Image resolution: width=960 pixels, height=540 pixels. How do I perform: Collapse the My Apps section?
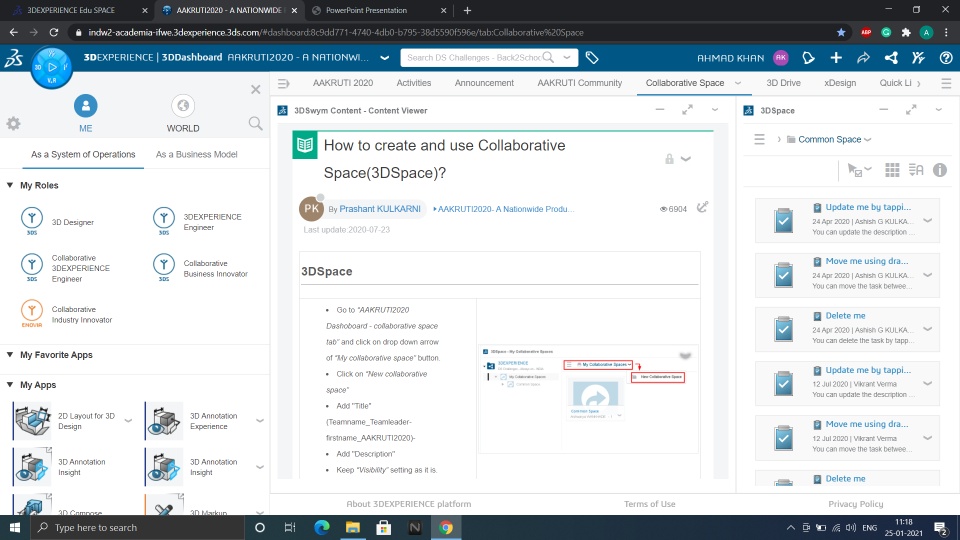pos(10,384)
